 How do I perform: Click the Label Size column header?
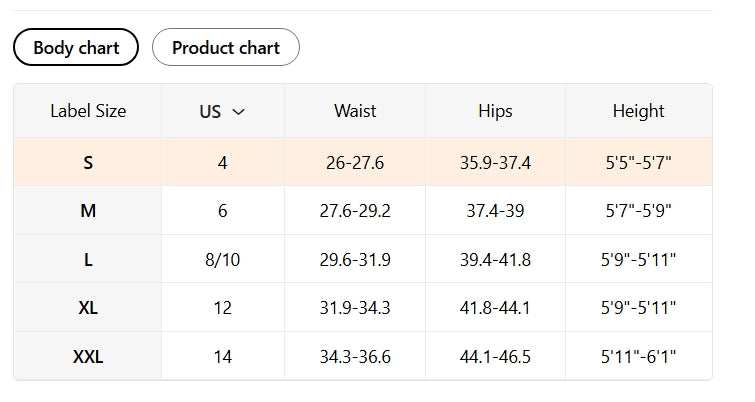coord(88,111)
